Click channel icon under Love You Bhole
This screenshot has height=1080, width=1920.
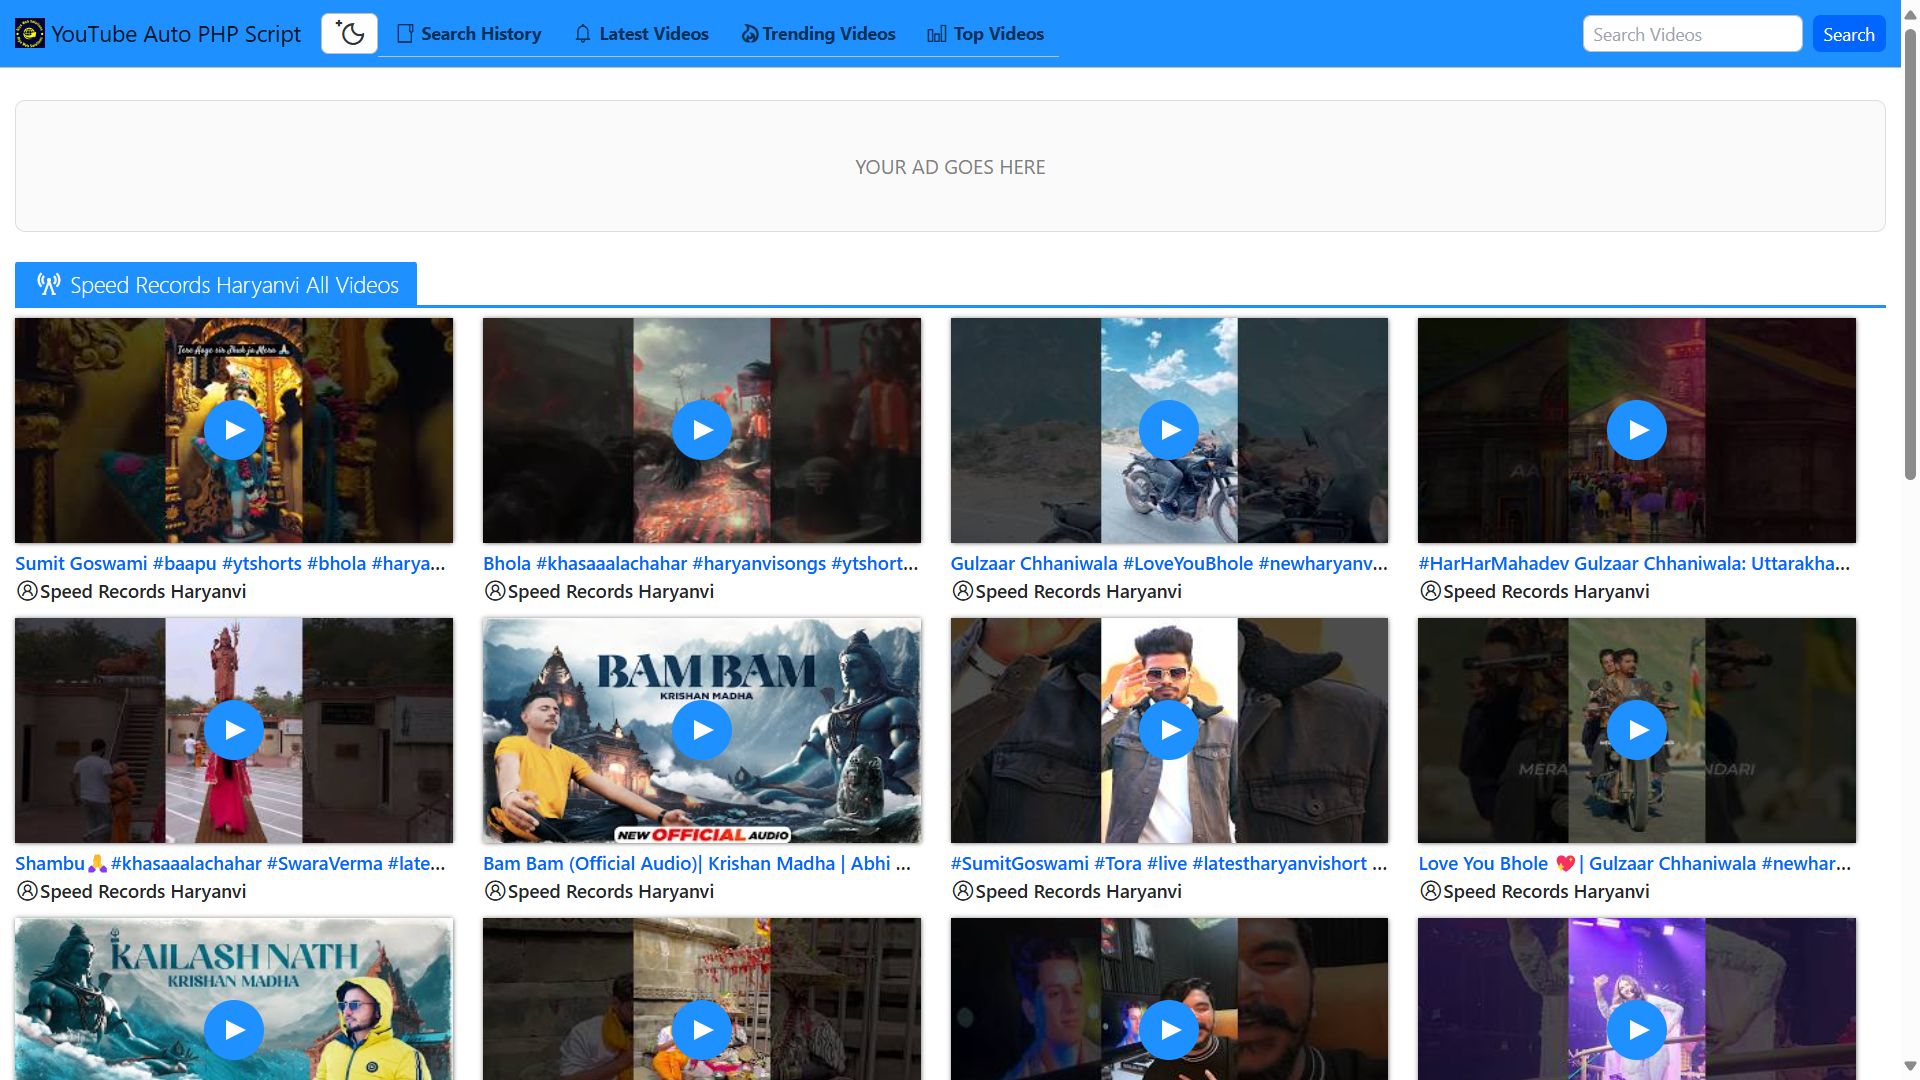[x=1431, y=891]
